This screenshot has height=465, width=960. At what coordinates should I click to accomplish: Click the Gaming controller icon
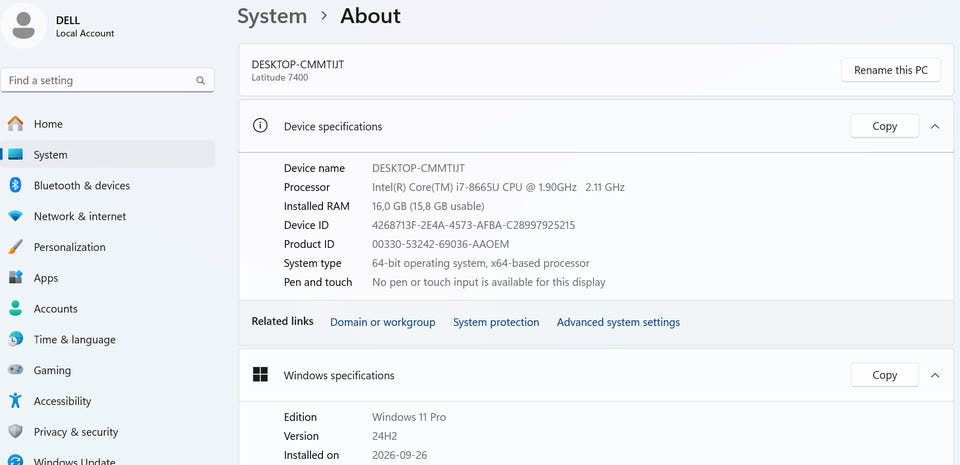[x=15, y=370]
